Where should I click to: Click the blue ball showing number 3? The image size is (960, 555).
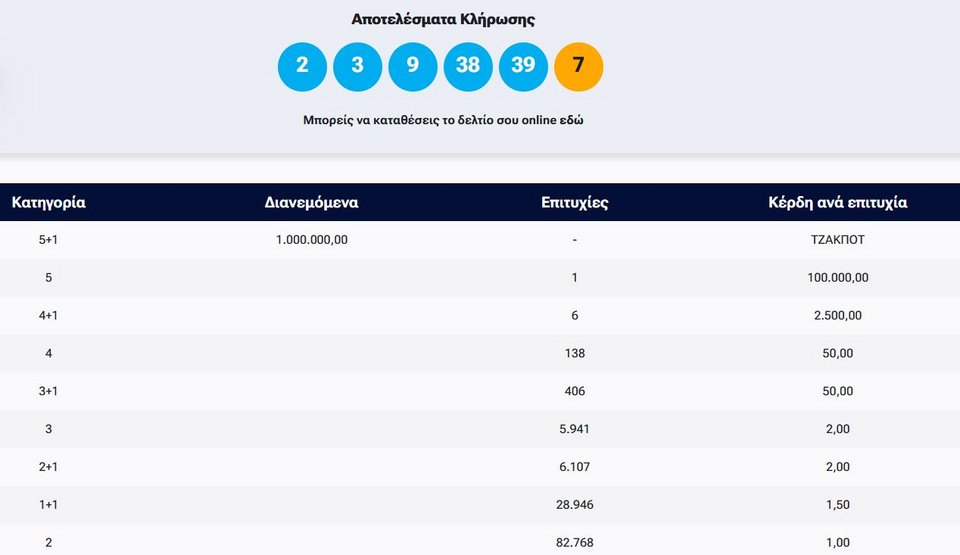point(357,66)
